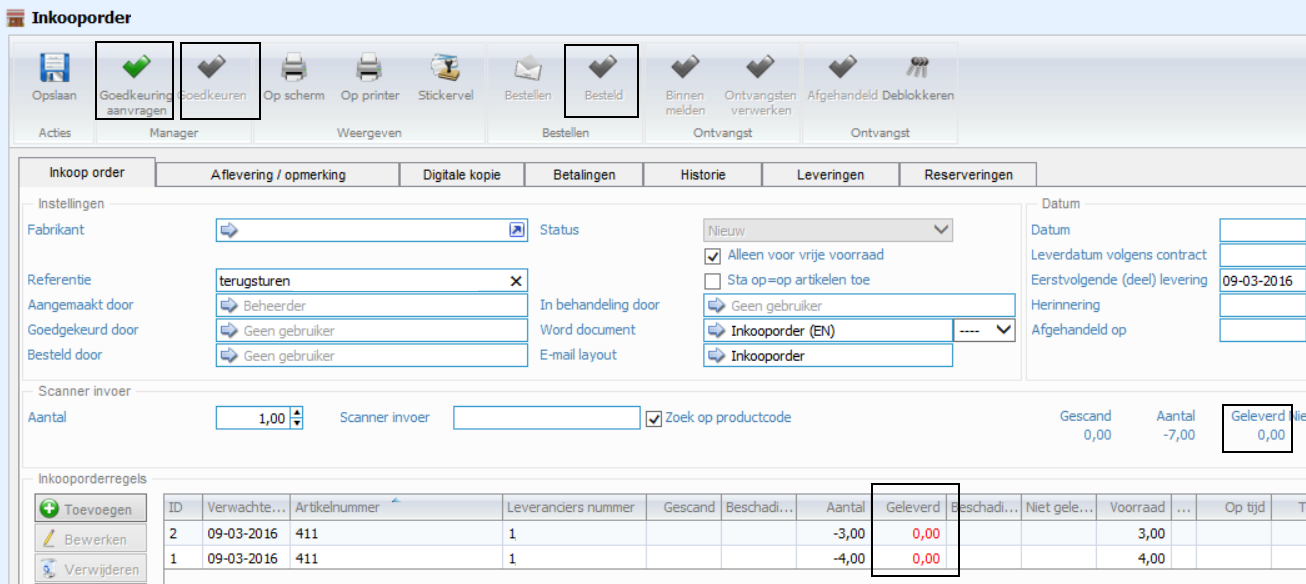Click the Op scherm printer icon

(x=293, y=70)
